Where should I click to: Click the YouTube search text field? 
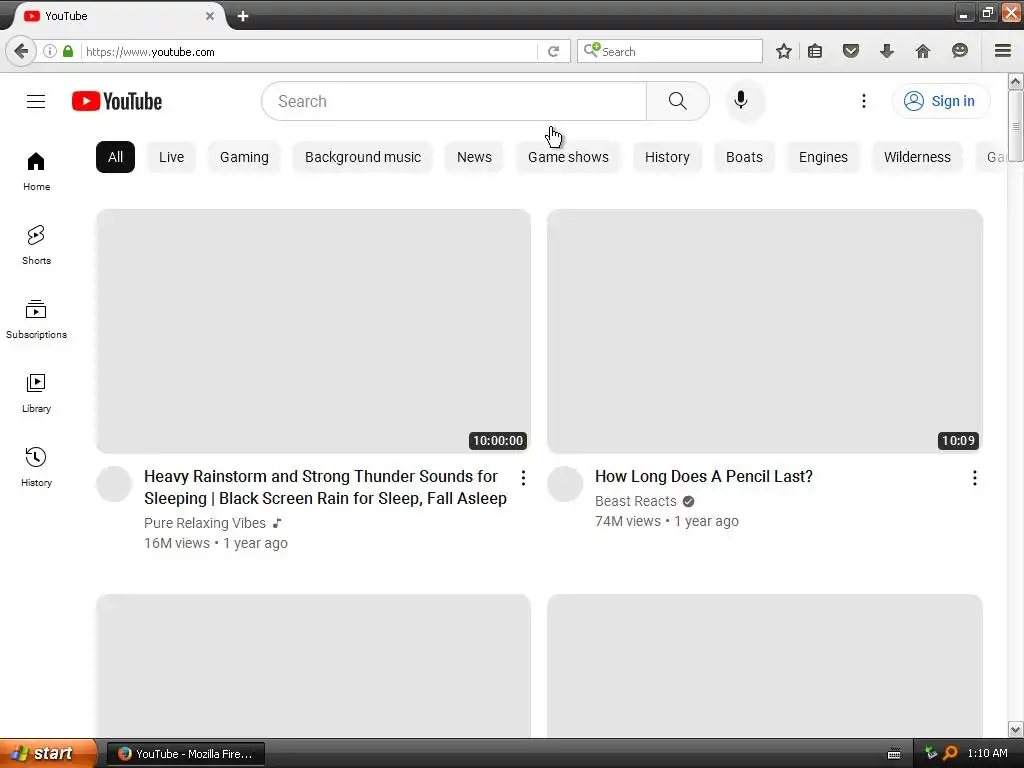coord(454,101)
